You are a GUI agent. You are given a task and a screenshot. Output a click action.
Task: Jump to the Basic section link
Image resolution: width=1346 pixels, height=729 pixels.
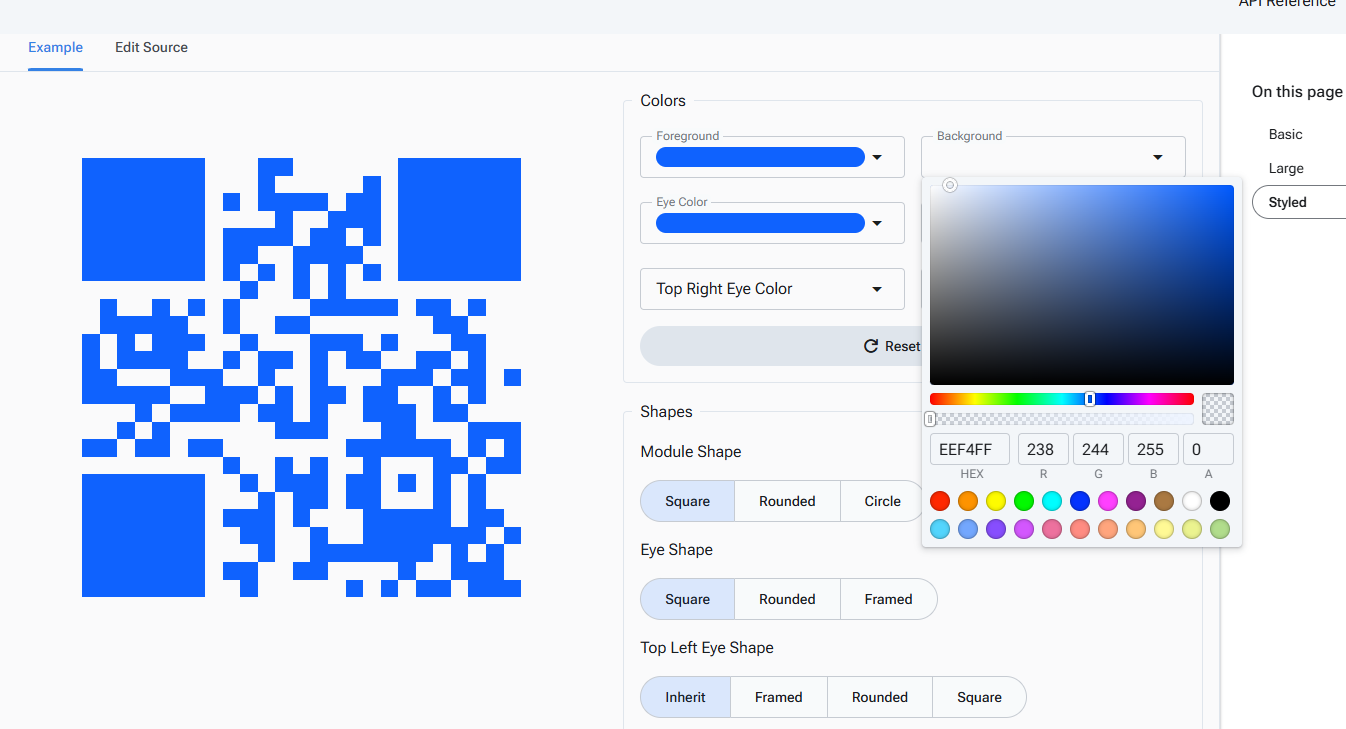[1285, 134]
